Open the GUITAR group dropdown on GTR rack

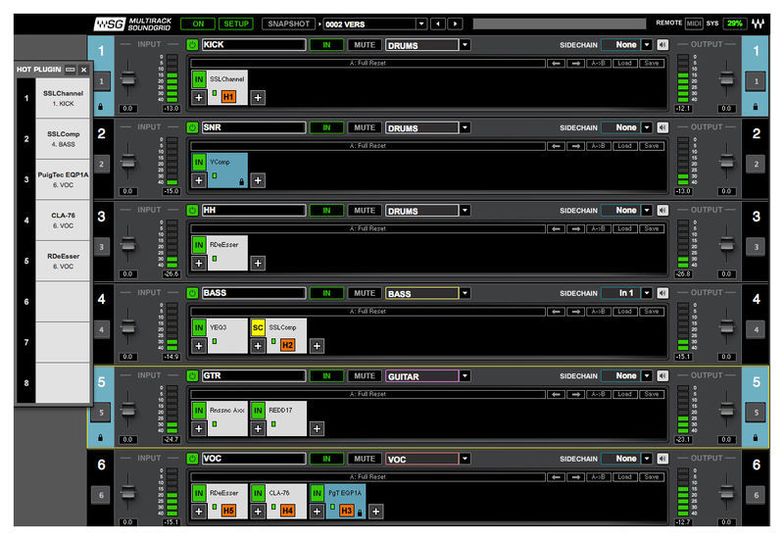pos(465,376)
